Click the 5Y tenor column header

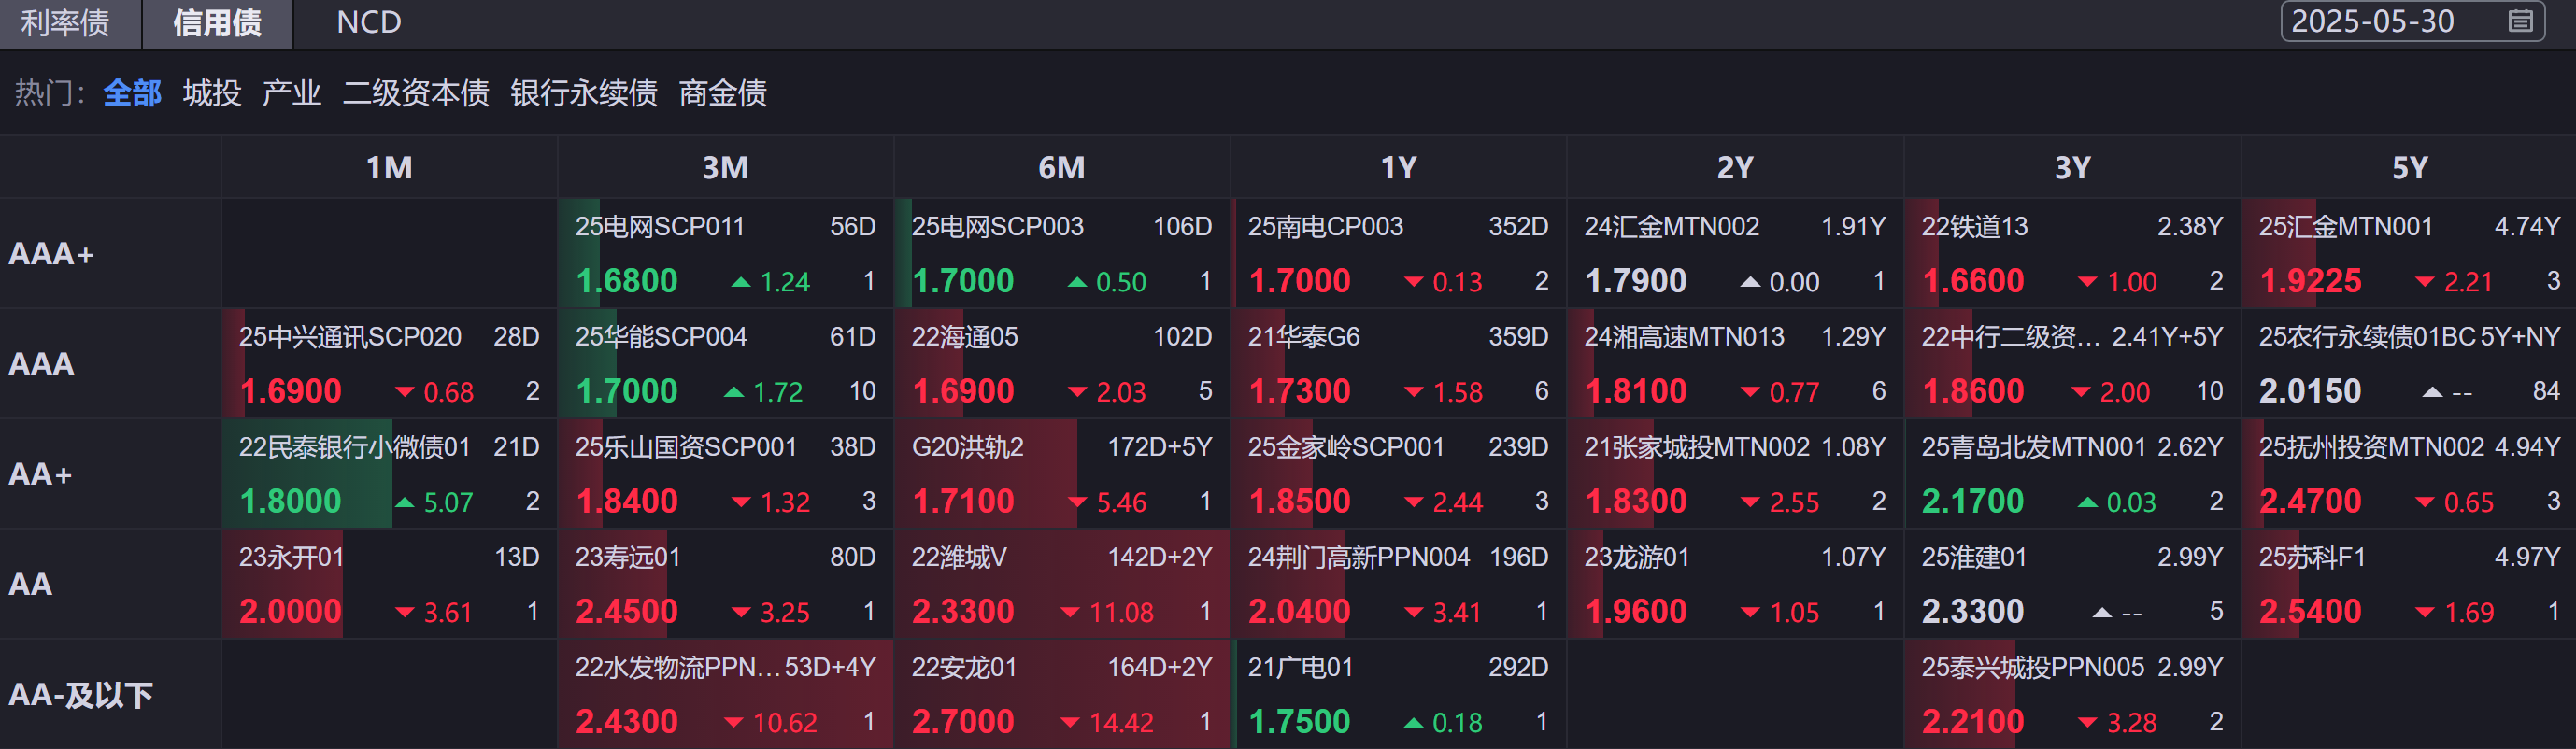tap(2409, 168)
